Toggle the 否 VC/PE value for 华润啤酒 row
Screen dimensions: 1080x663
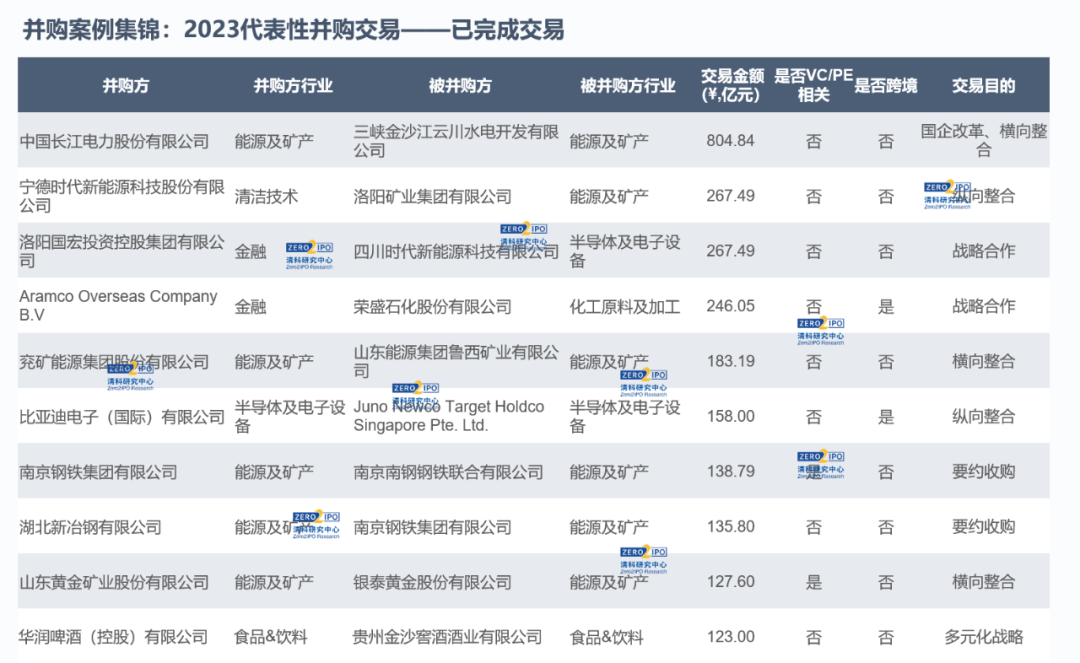coord(814,637)
